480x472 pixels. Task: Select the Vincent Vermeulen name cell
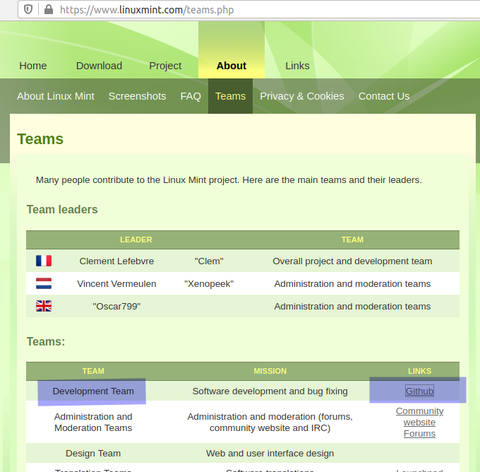(116, 284)
